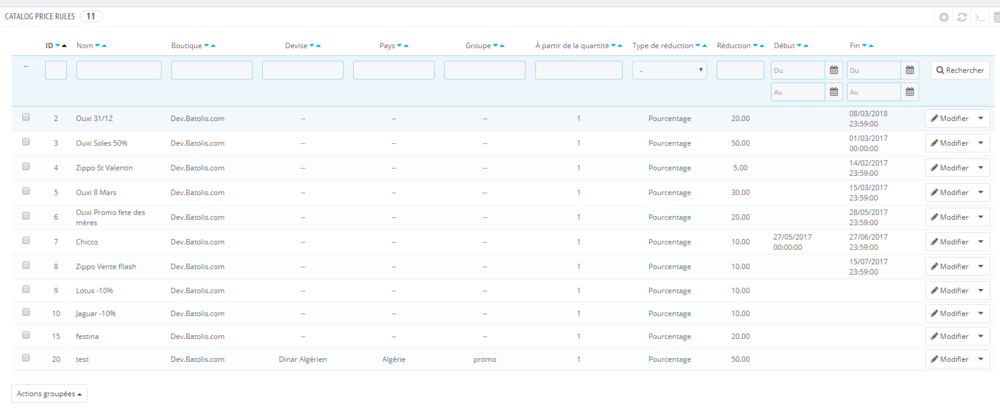Modify the Ouxi Promo fete des mères rule
The width and height of the screenshot is (1000, 410).
[x=950, y=217]
